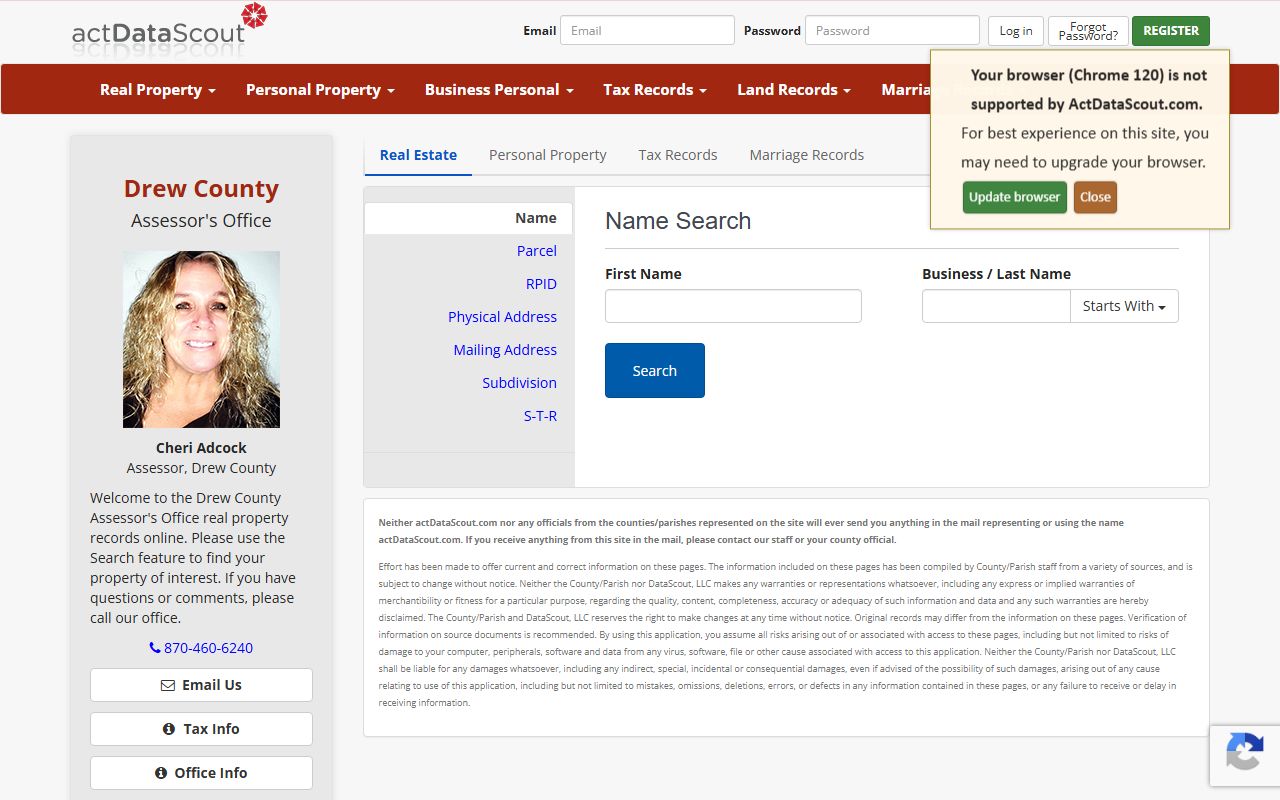Click the phone number 870-460-6240
The height and width of the screenshot is (800, 1280).
[x=201, y=648]
